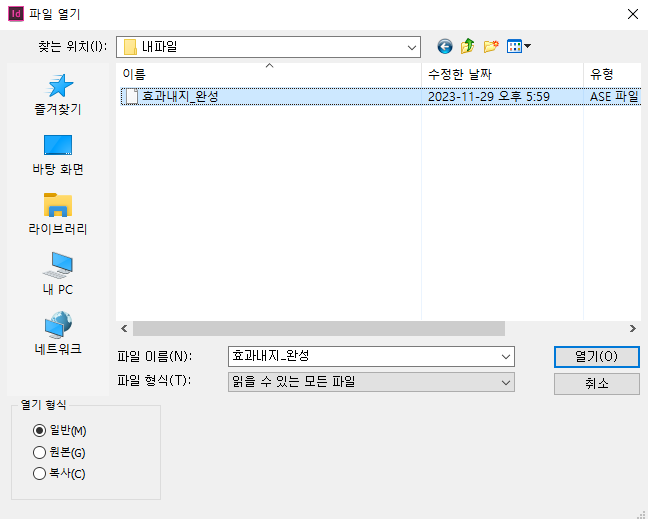648x519 pixels.
Task: Expand the 찾는 위치 folder dropdown
Action: [x=412, y=47]
